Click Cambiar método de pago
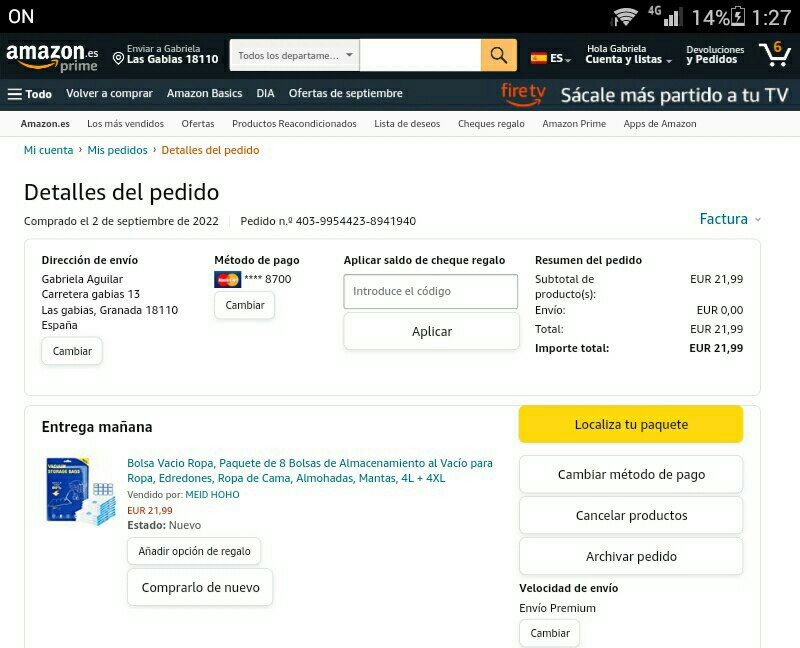Screen dimensions: 800x648 point(631,475)
